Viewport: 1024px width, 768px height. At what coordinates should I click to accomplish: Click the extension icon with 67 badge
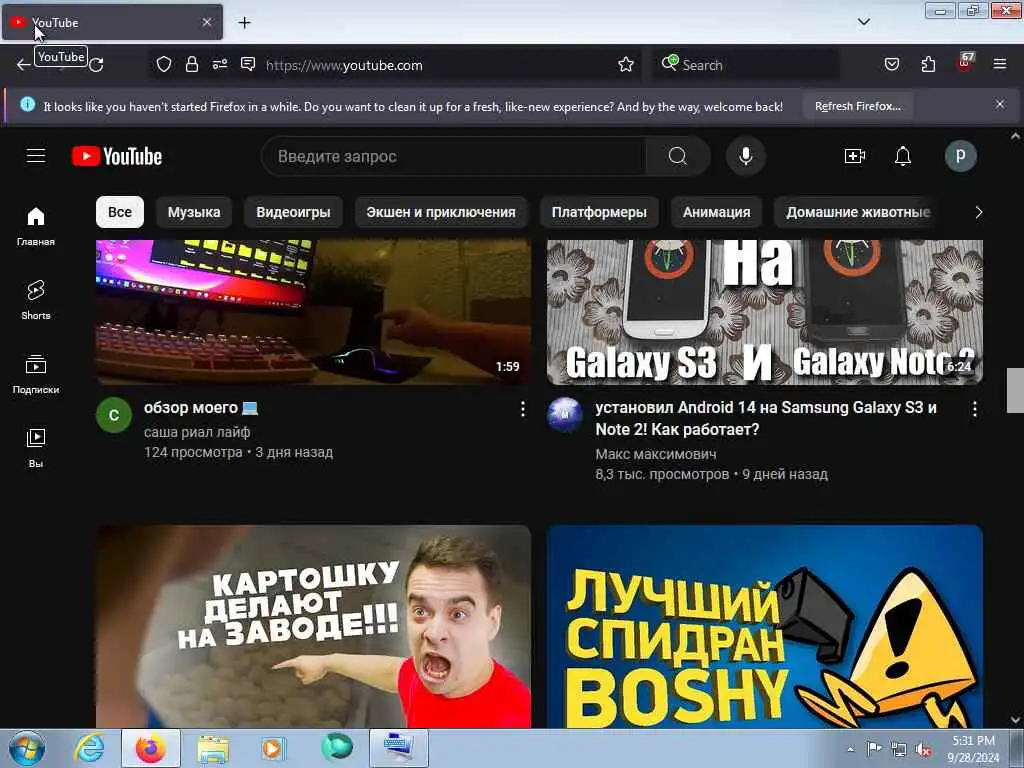click(965, 63)
